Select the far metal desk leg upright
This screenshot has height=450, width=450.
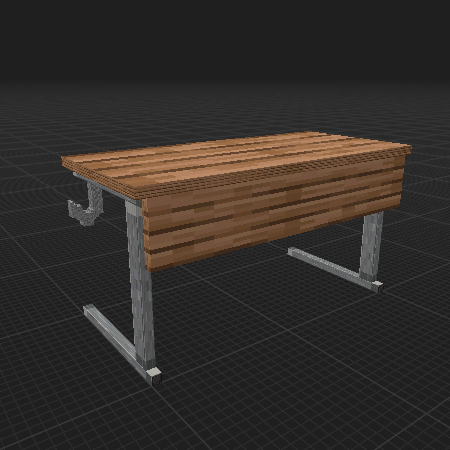[371, 246]
